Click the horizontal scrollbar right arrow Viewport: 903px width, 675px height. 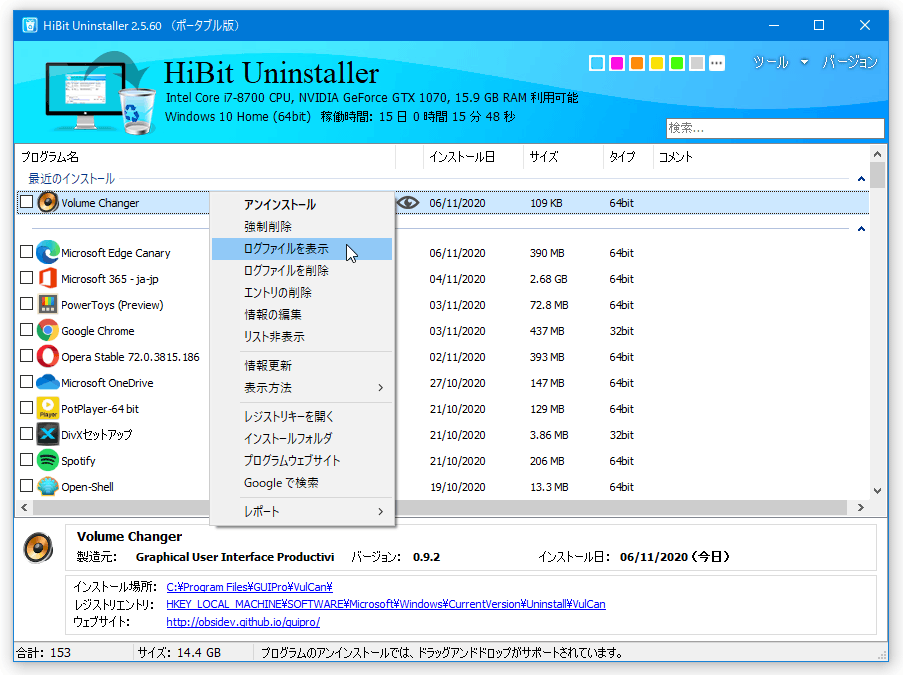pos(860,507)
